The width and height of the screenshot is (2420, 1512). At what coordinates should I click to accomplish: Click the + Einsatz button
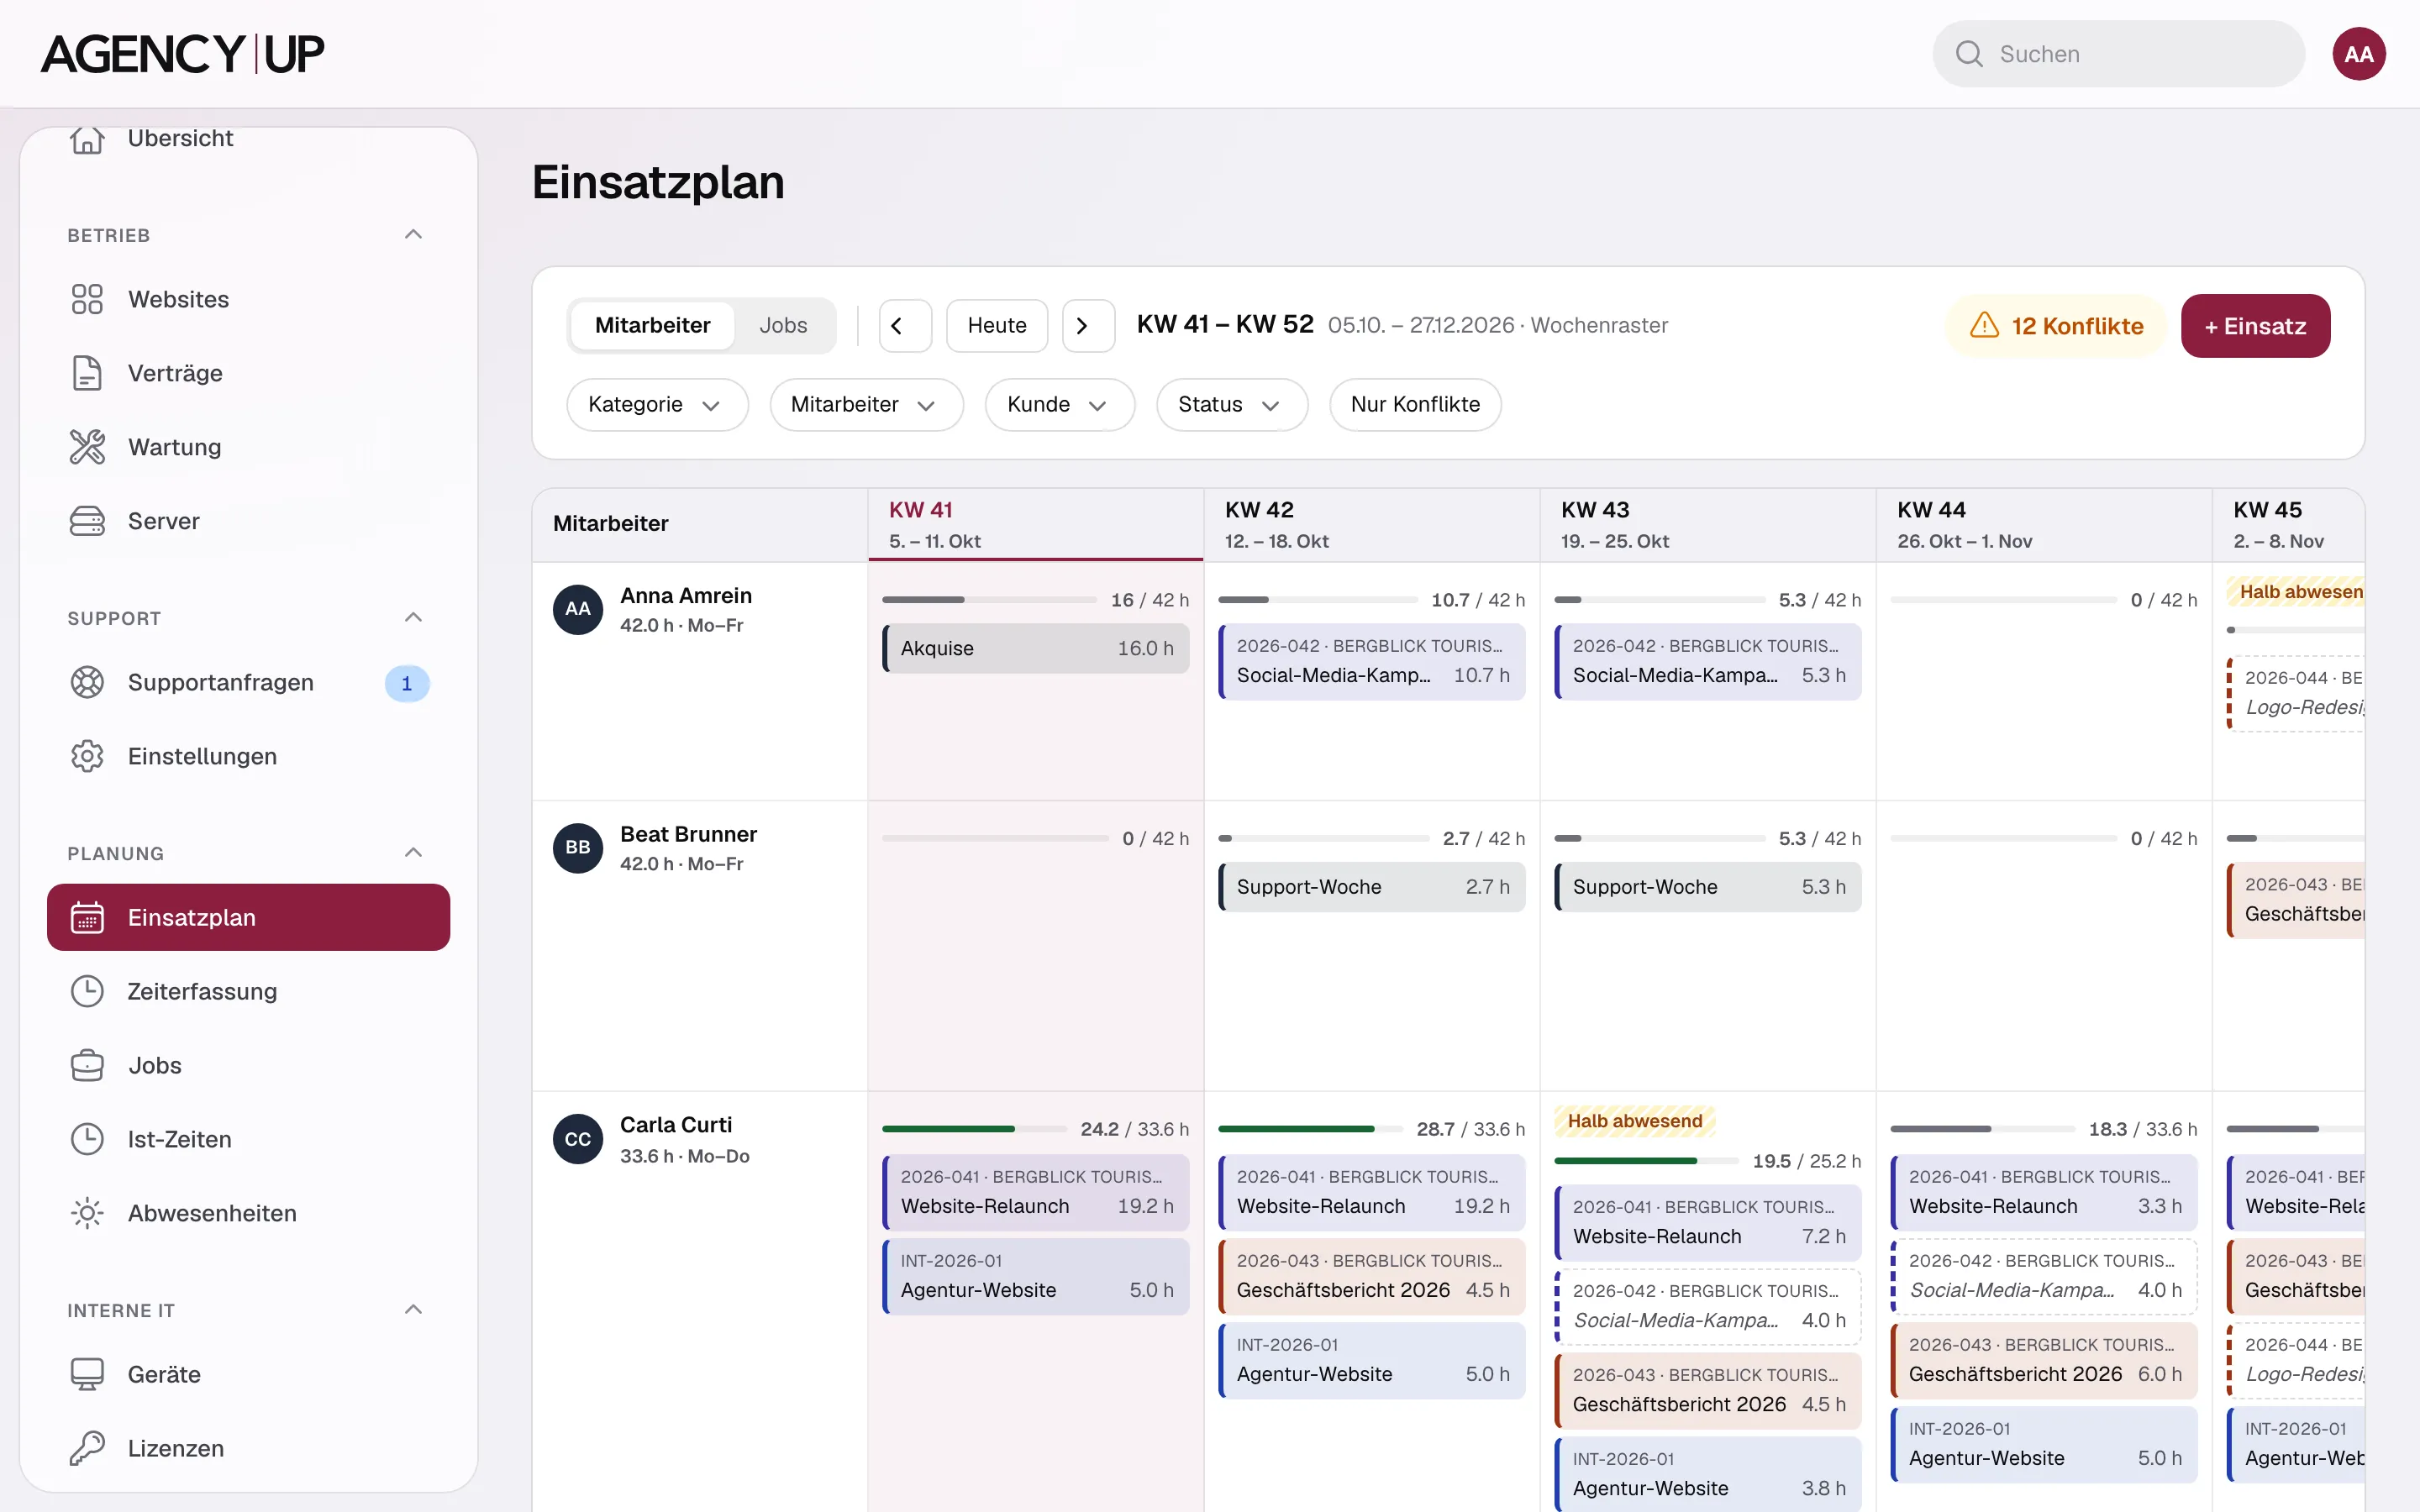2255,326
